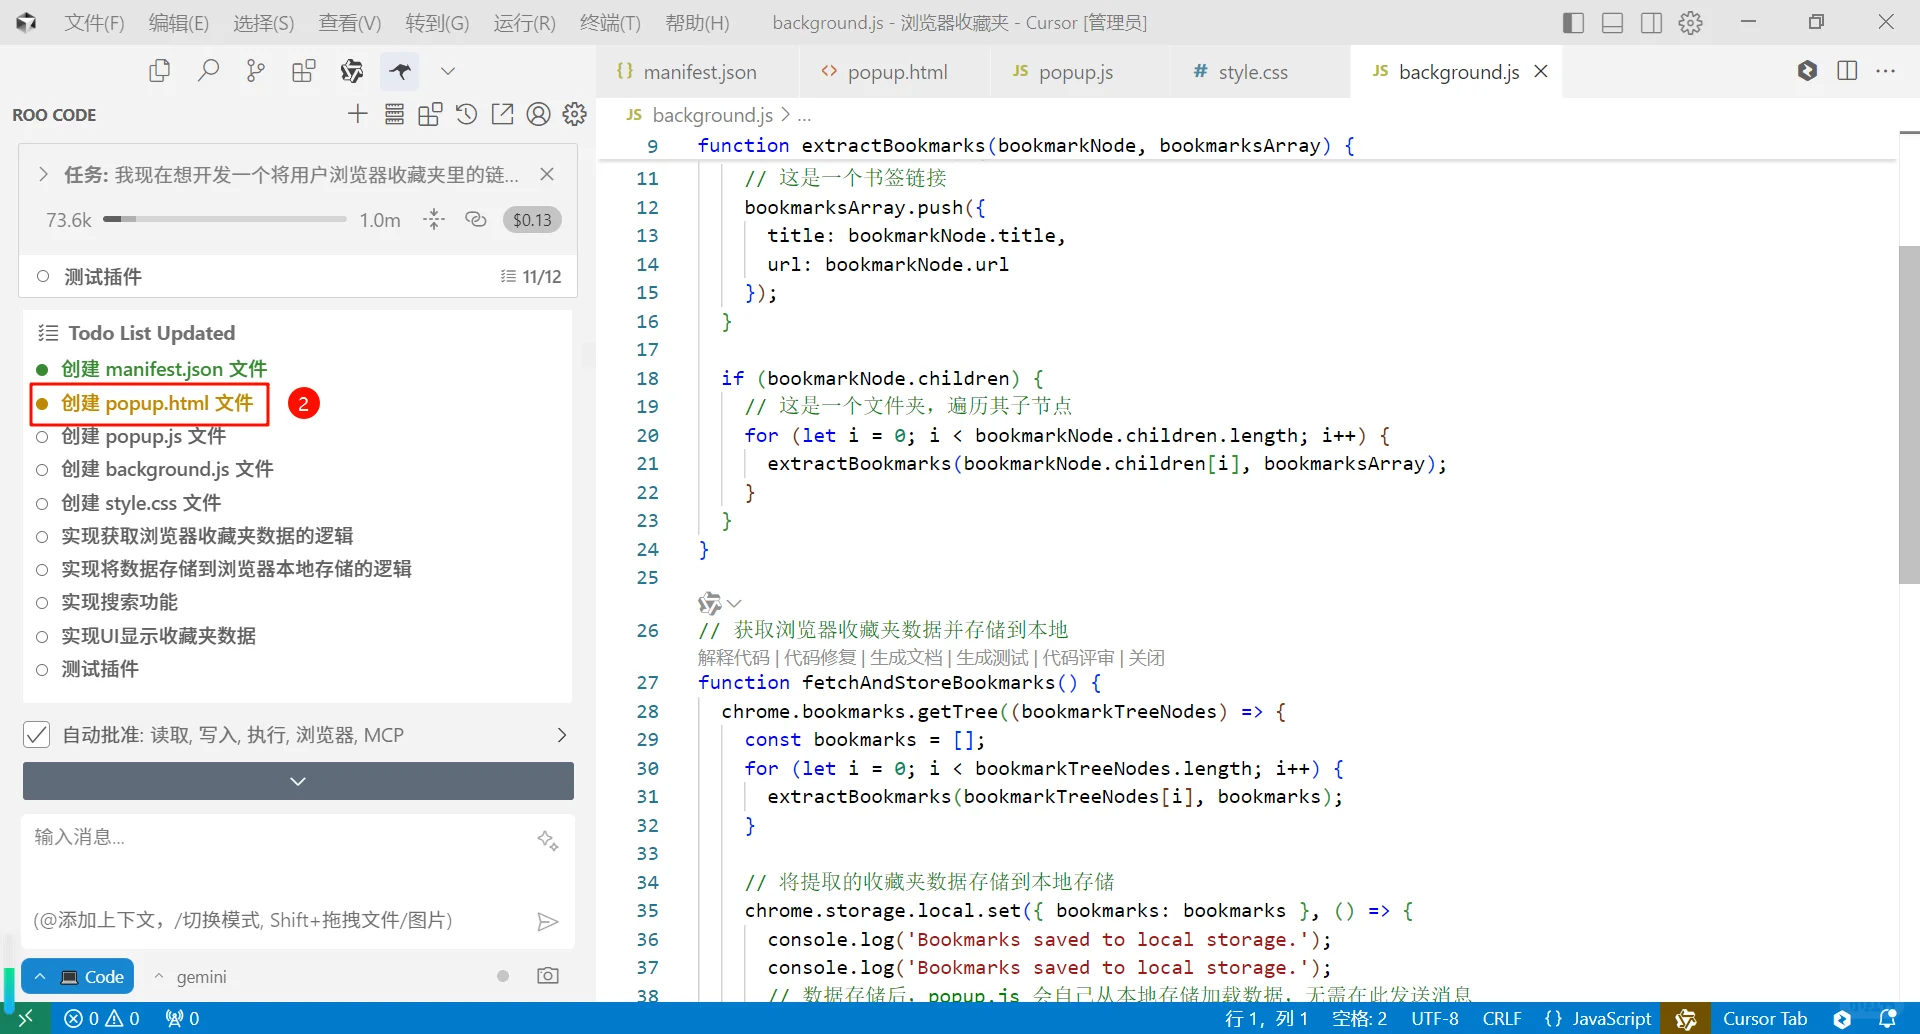Toggle the Cursor Tab status item
Image resolution: width=1920 pixels, height=1034 pixels.
(1765, 1019)
